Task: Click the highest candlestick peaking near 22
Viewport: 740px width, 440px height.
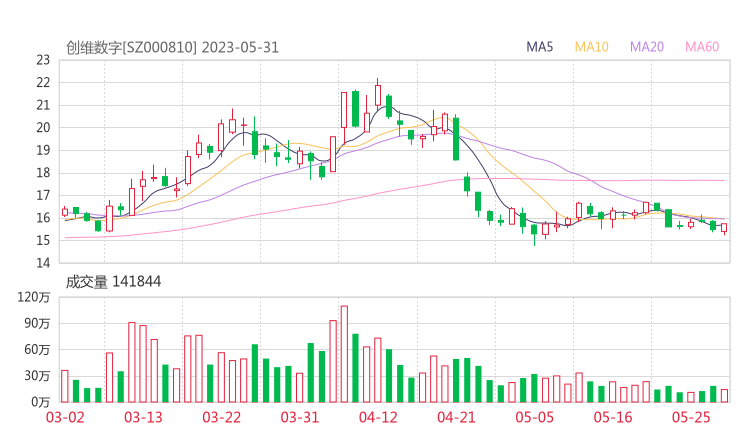Action: [378, 94]
